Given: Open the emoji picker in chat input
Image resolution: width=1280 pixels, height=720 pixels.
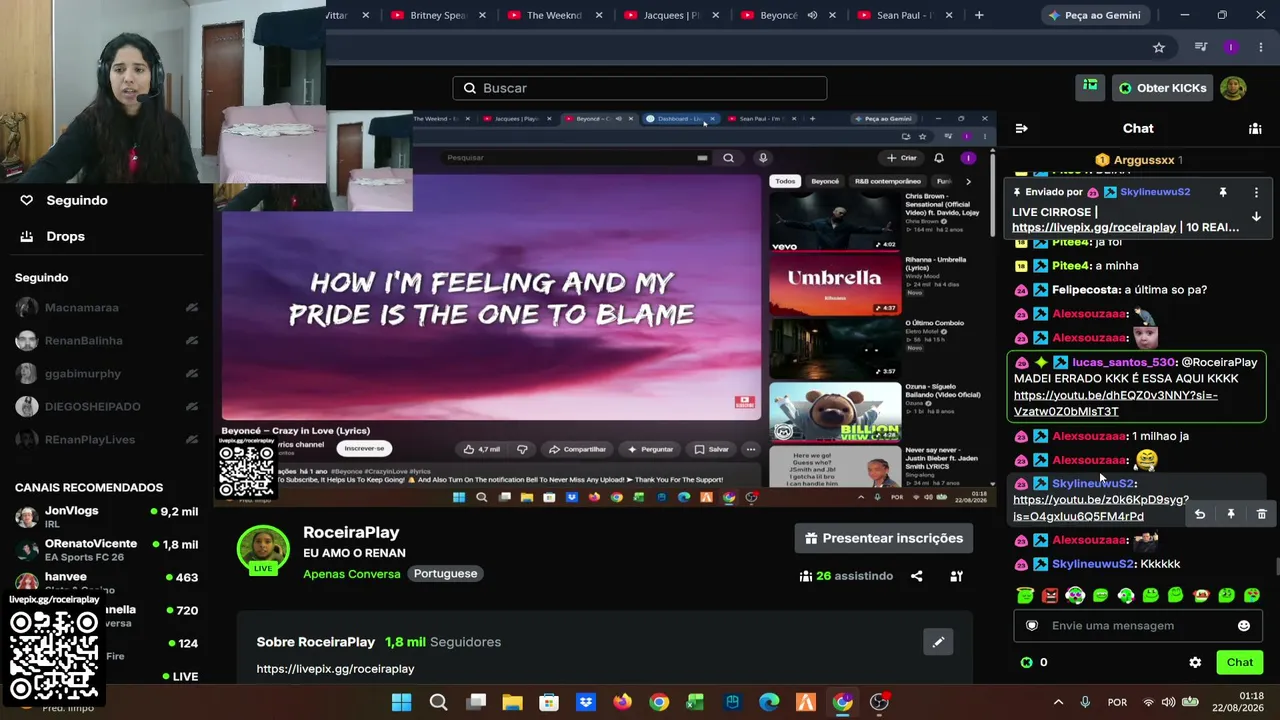Looking at the screenshot, I should click(1244, 626).
